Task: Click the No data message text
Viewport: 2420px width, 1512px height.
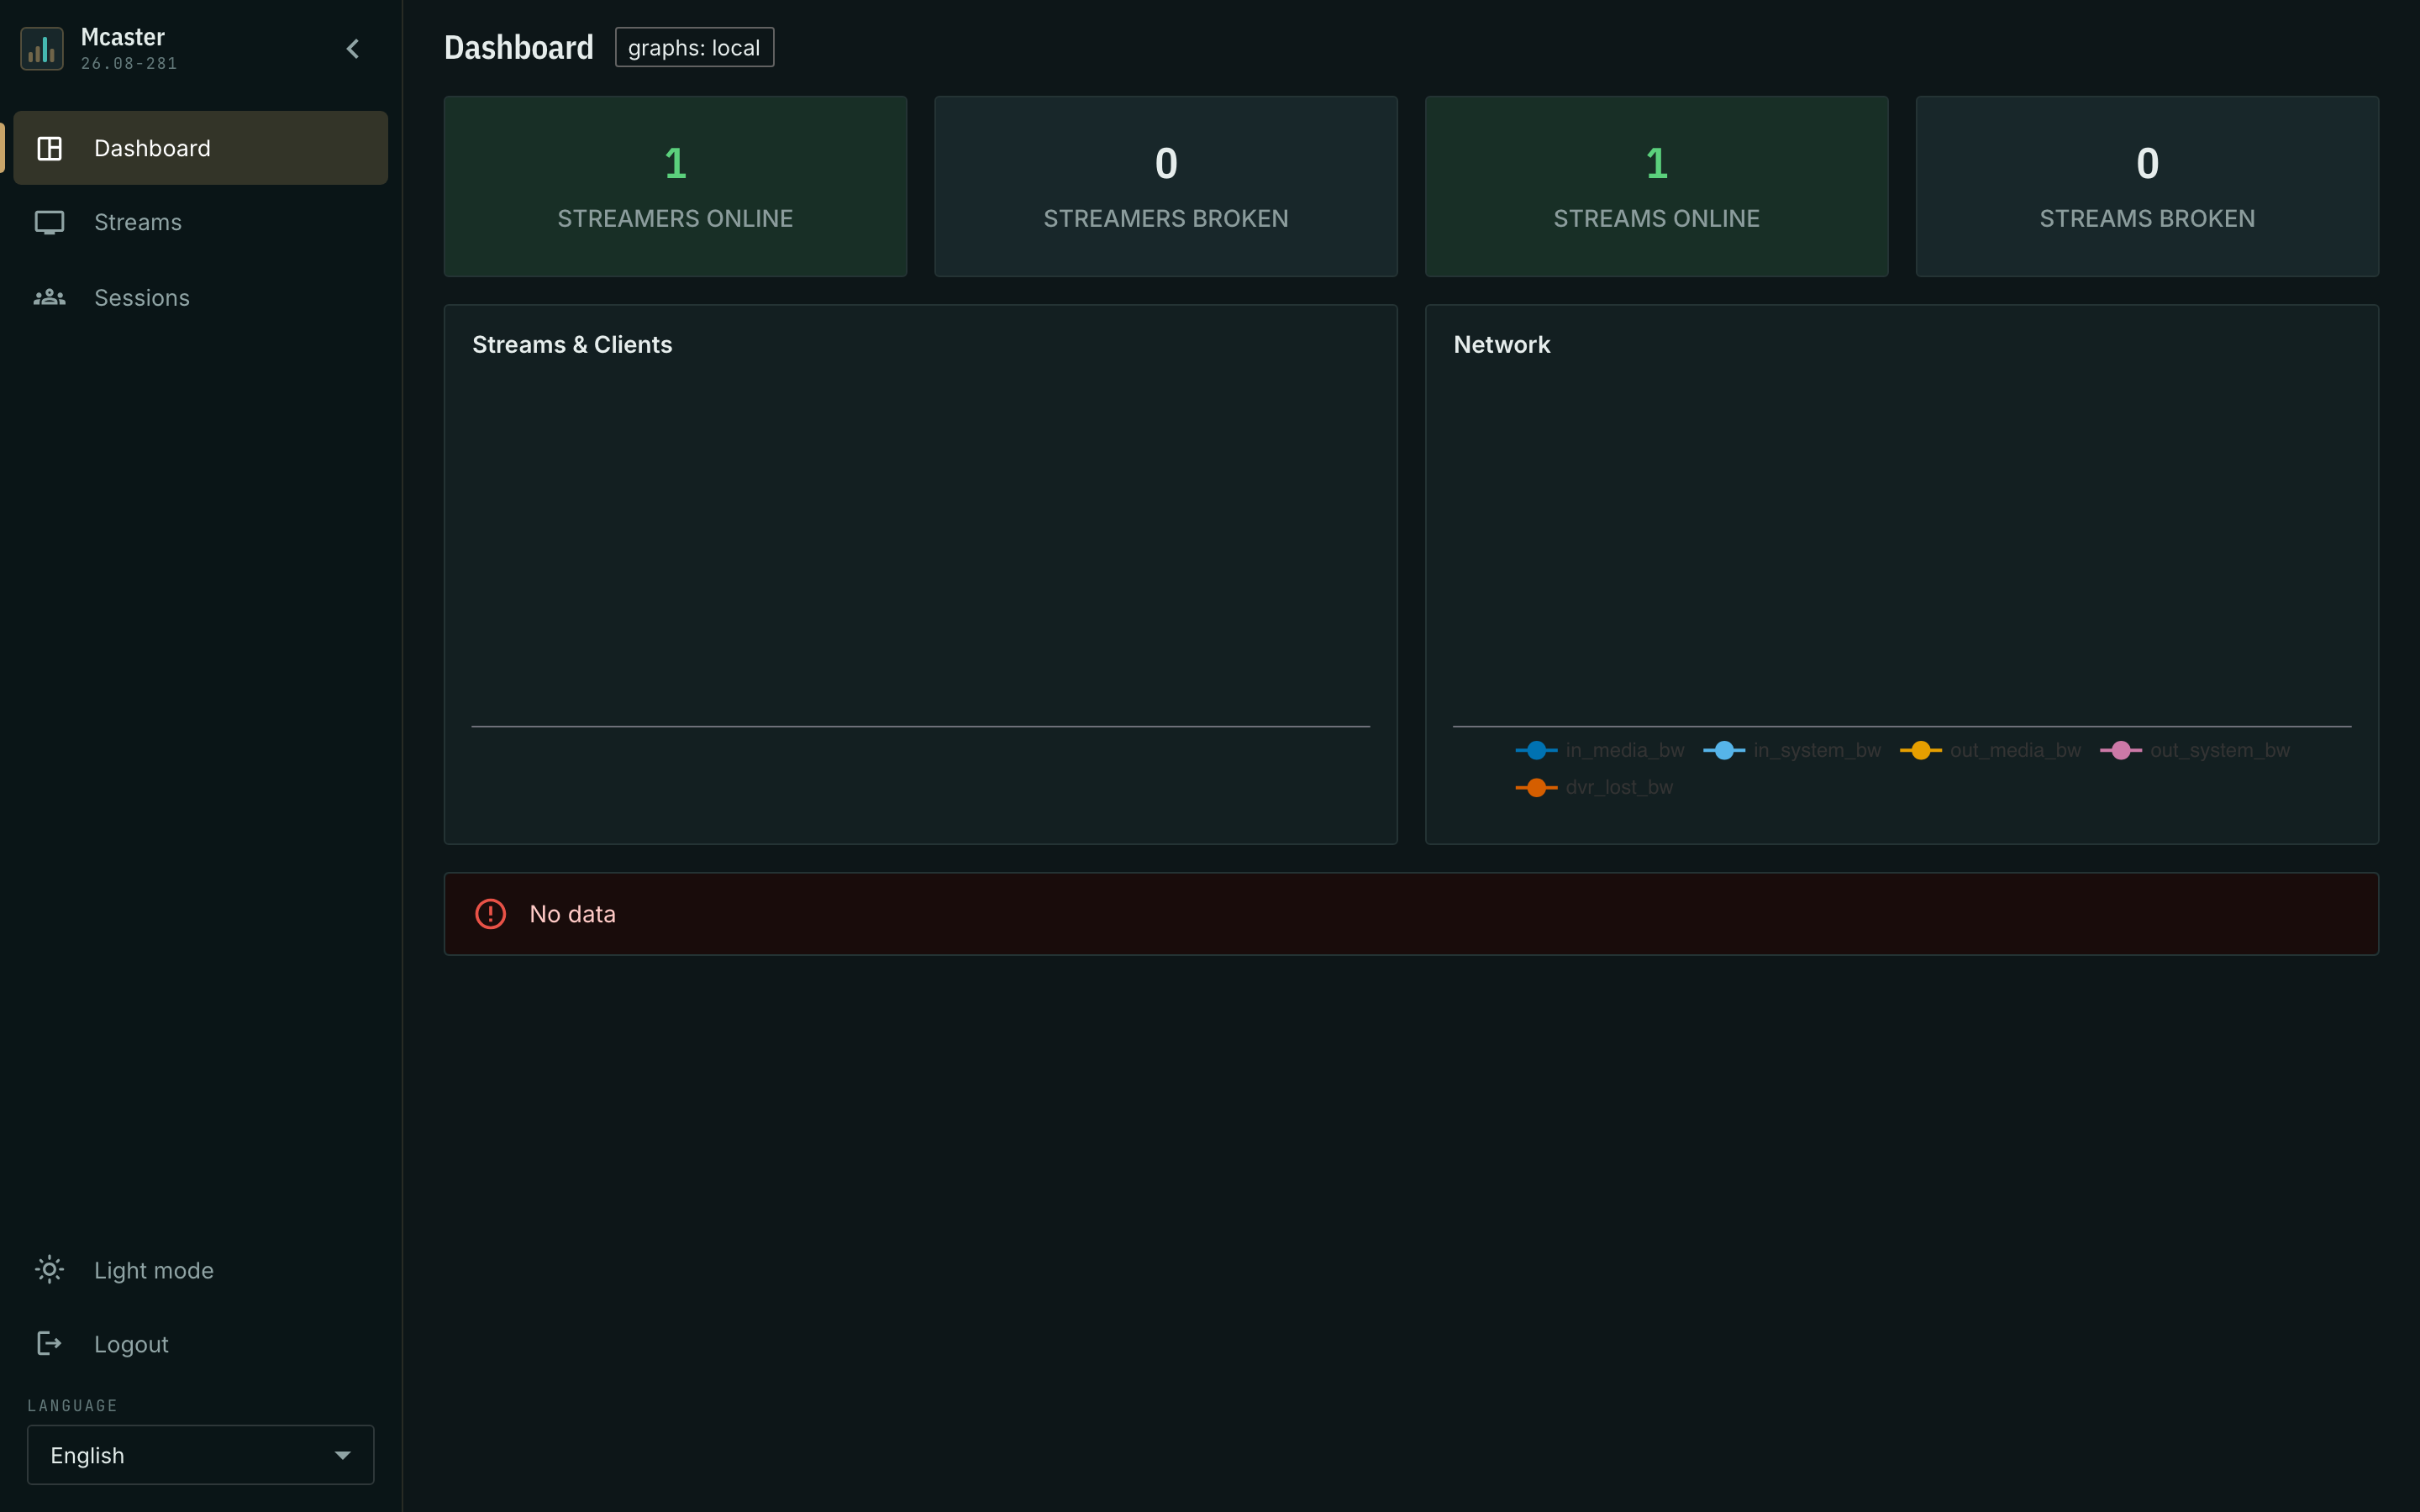Action: click(x=572, y=914)
